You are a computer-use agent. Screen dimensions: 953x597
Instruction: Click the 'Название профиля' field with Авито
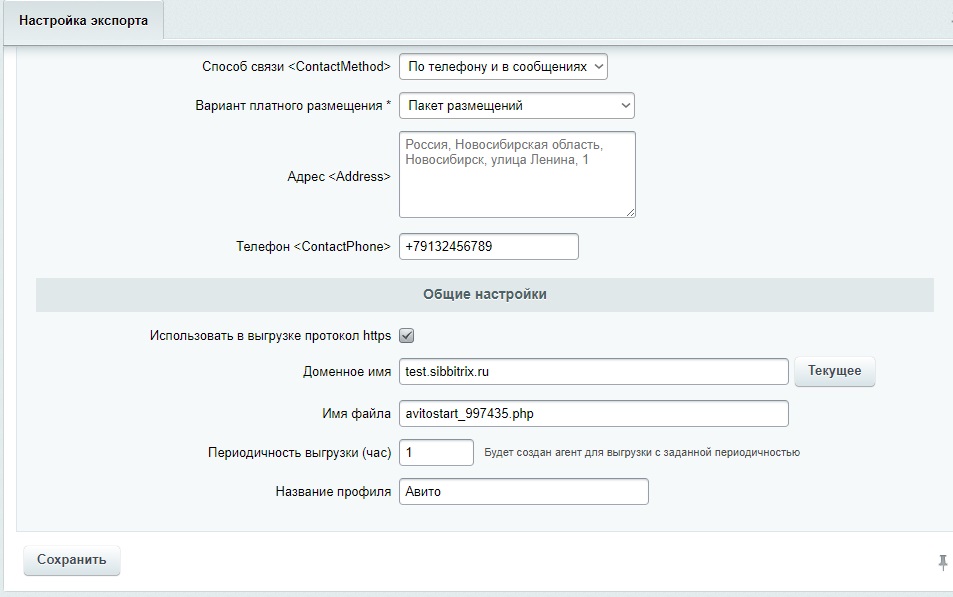coord(523,492)
